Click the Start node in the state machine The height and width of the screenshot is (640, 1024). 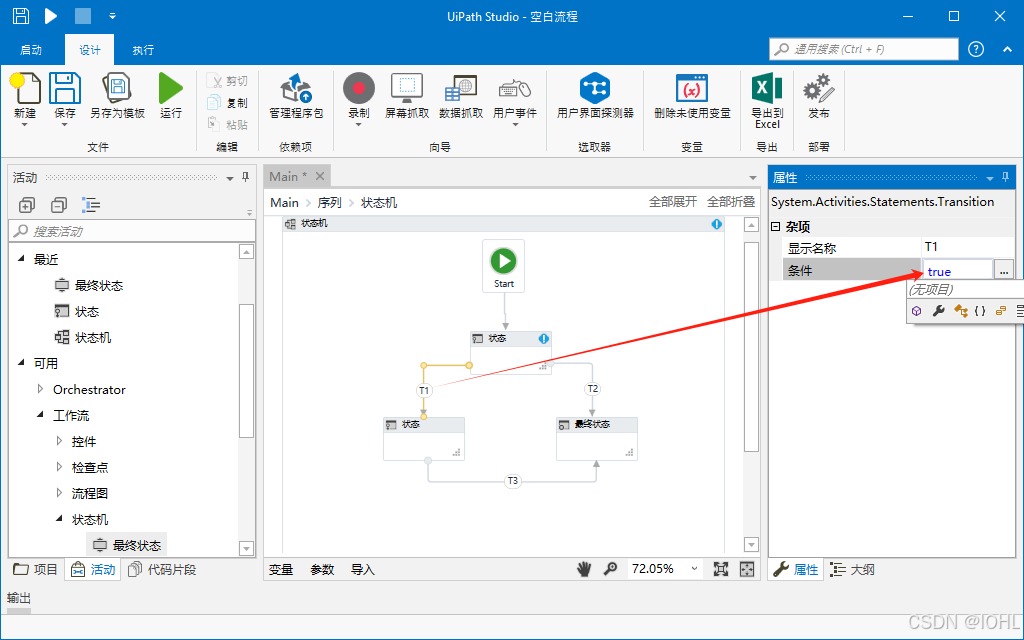coord(504,266)
